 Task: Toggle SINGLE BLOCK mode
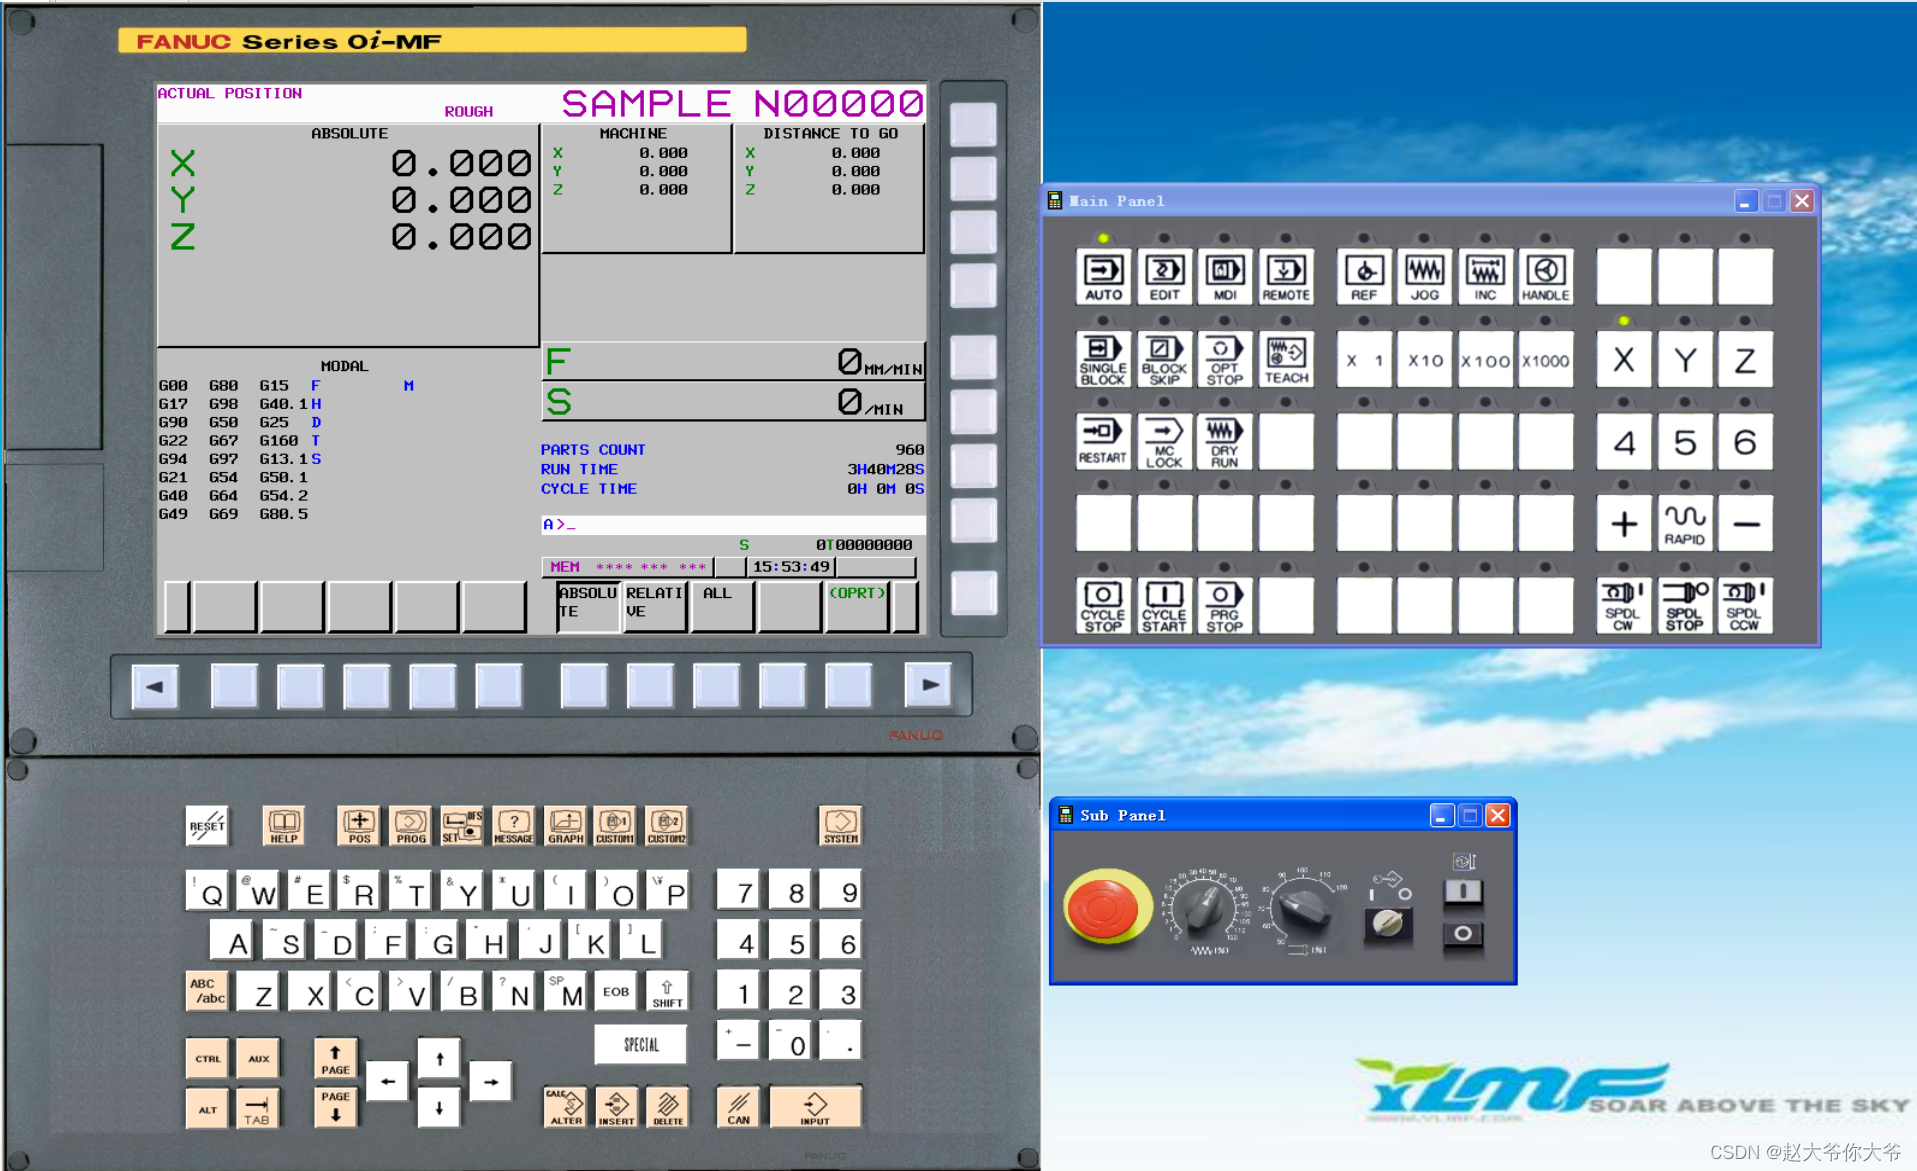[1102, 359]
